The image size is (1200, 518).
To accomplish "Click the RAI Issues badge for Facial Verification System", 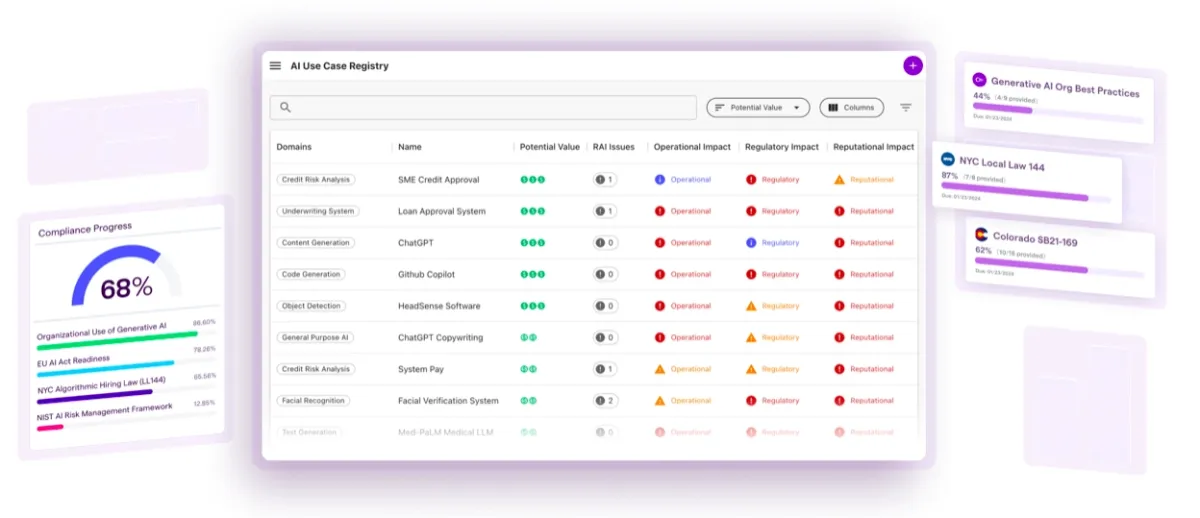I will tap(605, 401).
